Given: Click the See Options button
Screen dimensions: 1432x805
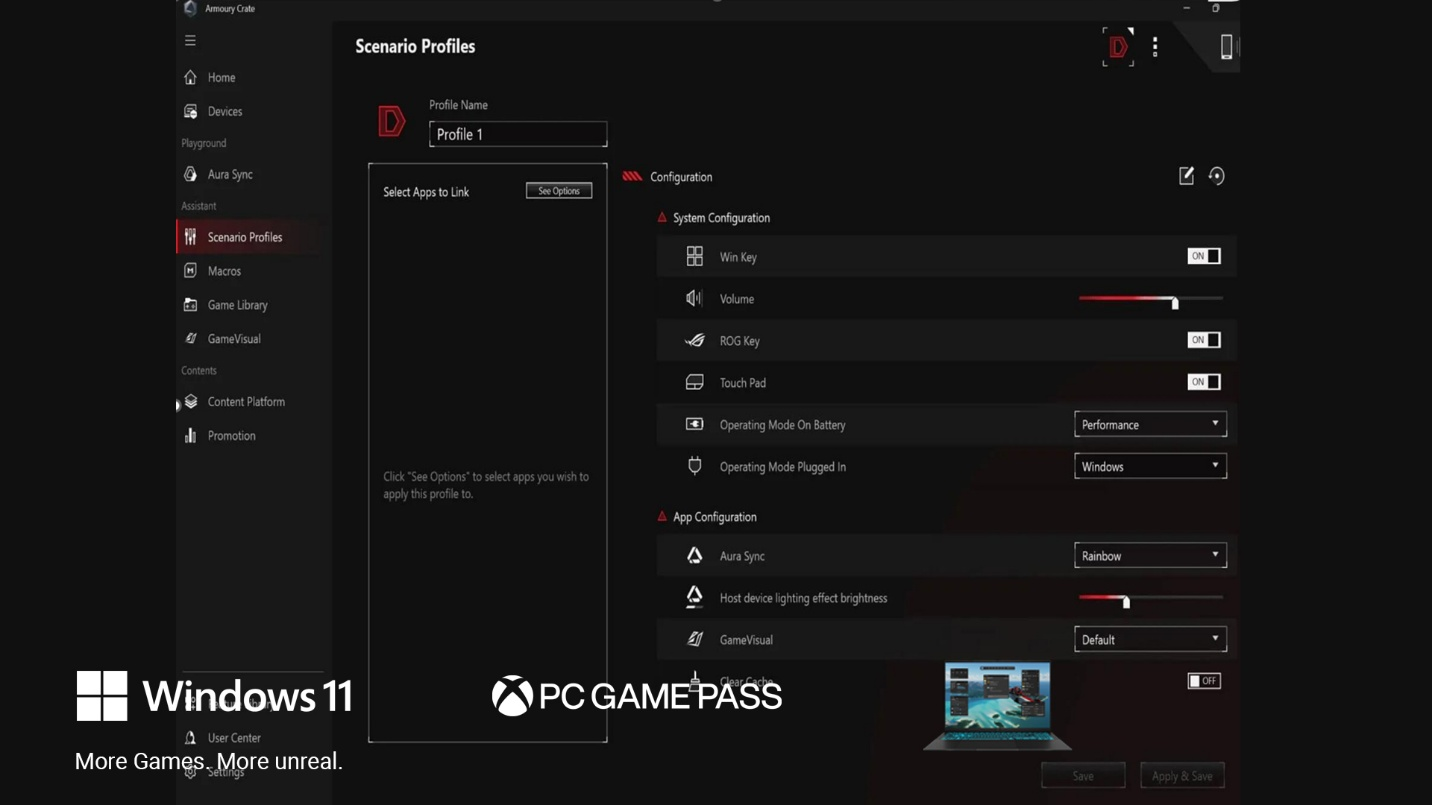Looking at the screenshot, I should (559, 191).
